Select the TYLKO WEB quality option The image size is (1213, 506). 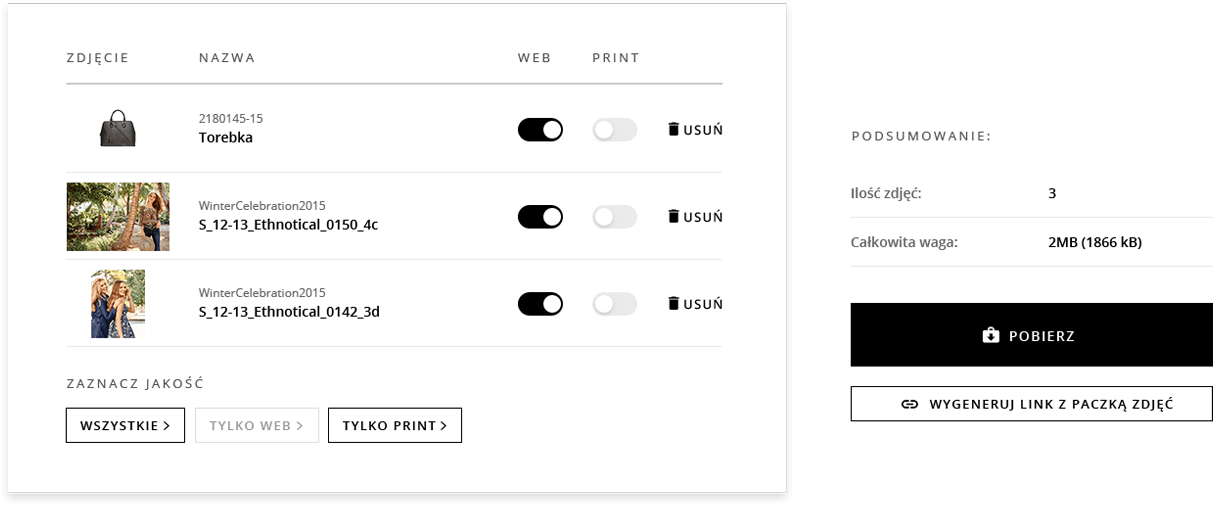tap(257, 425)
